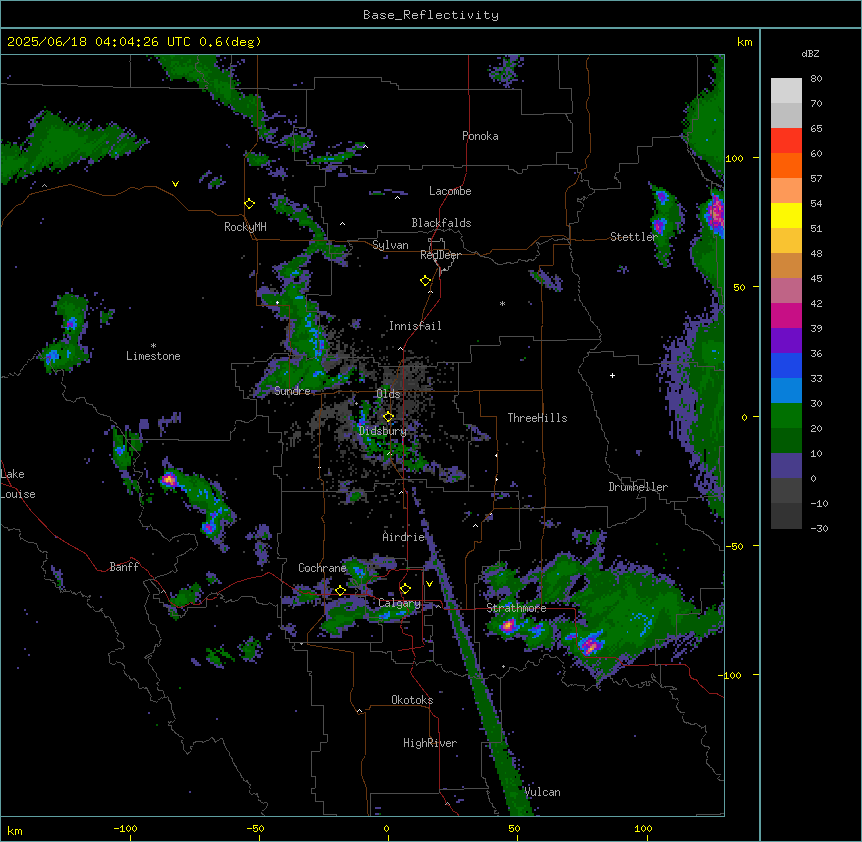The image size is (862, 842).
Task: Pick the red 60-65 dBZ legend swatch
Action: 786,140
